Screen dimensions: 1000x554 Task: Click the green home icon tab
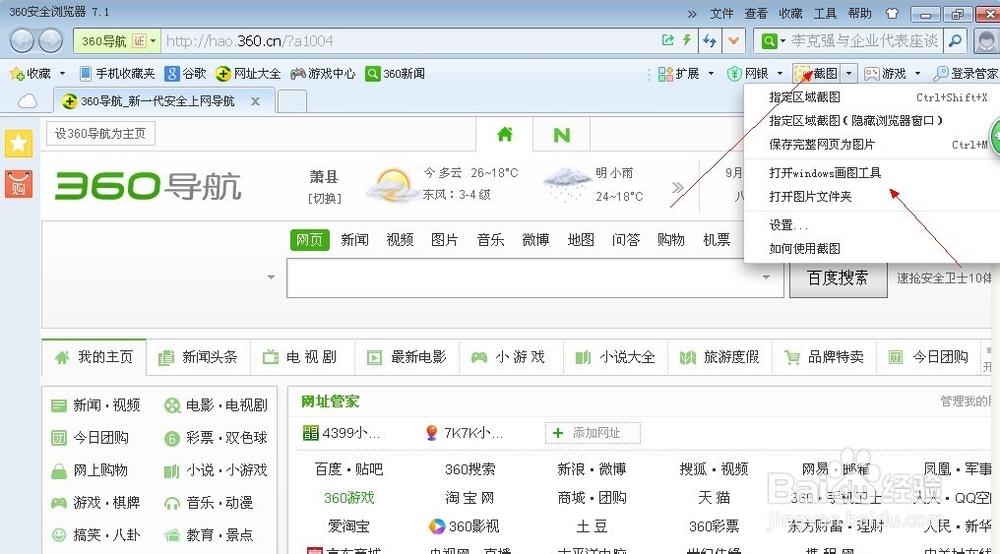(x=504, y=135)
